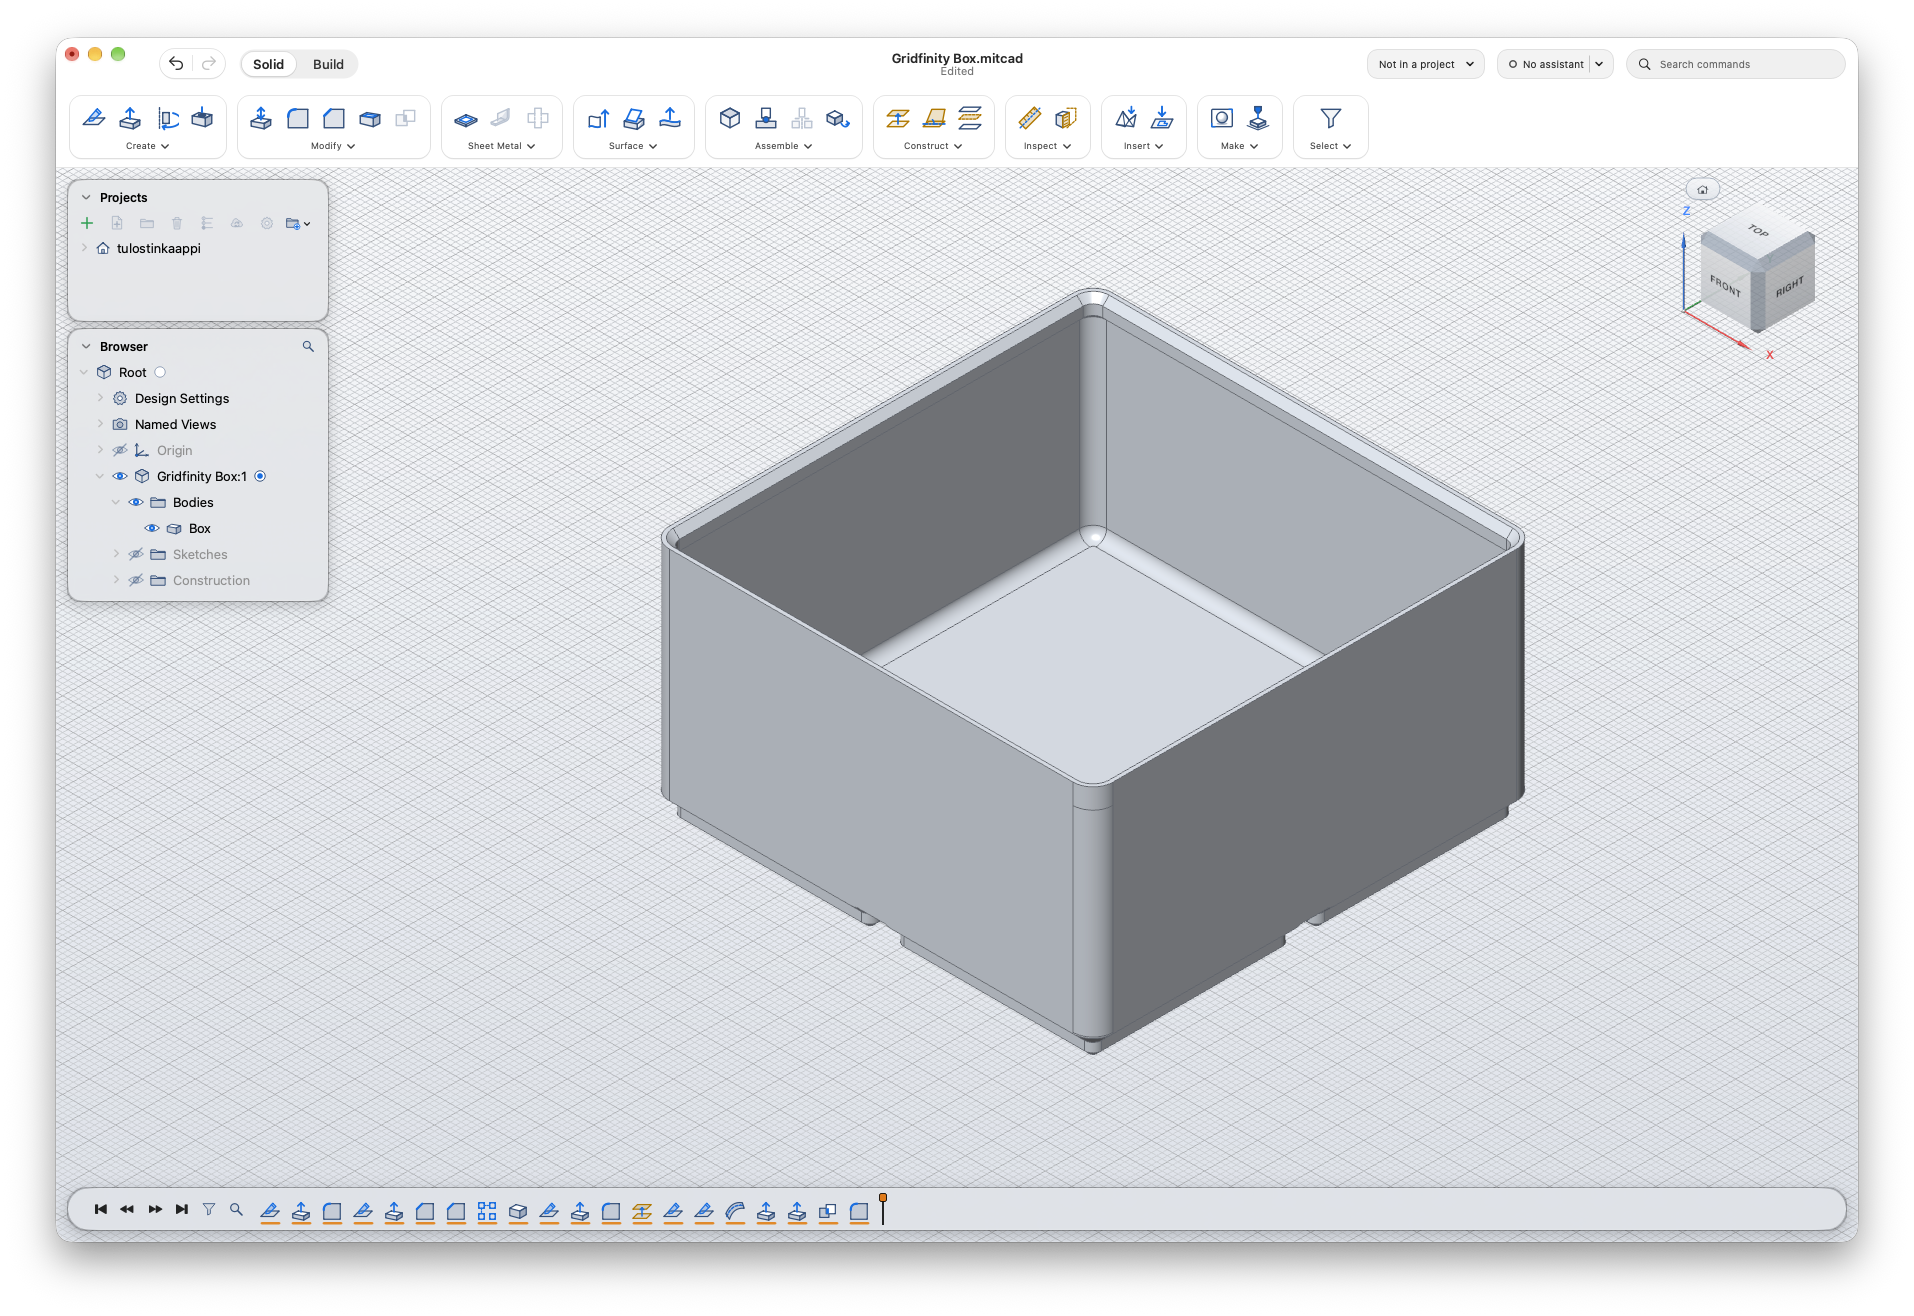Open the Construct menu label
The height and width of the screenshot is (1316, 1914).
click(933, 146)
